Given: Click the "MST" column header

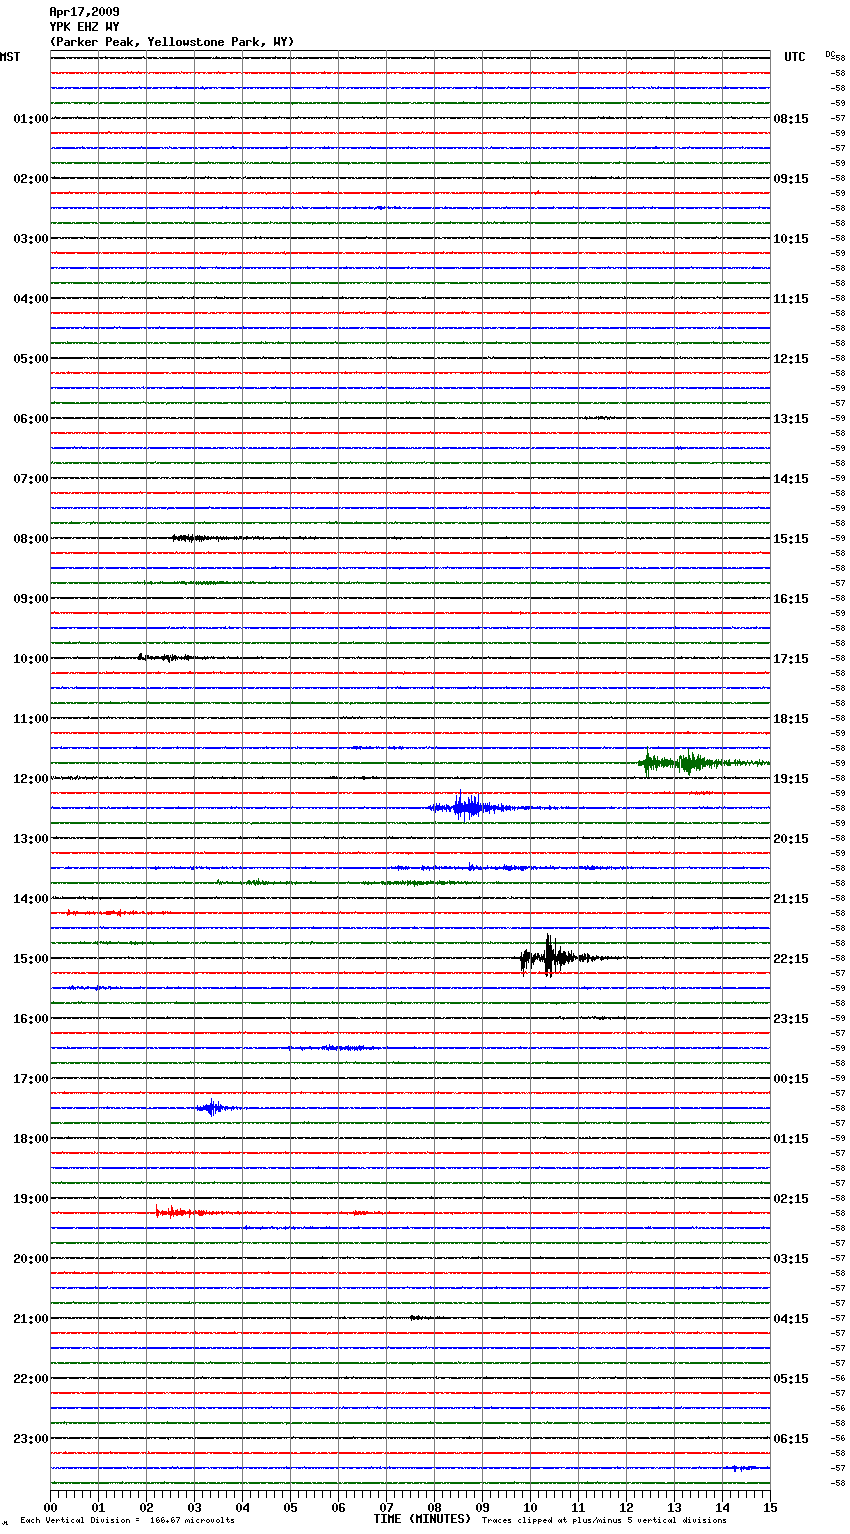Looking at the screenshot, I should point(10,57).
